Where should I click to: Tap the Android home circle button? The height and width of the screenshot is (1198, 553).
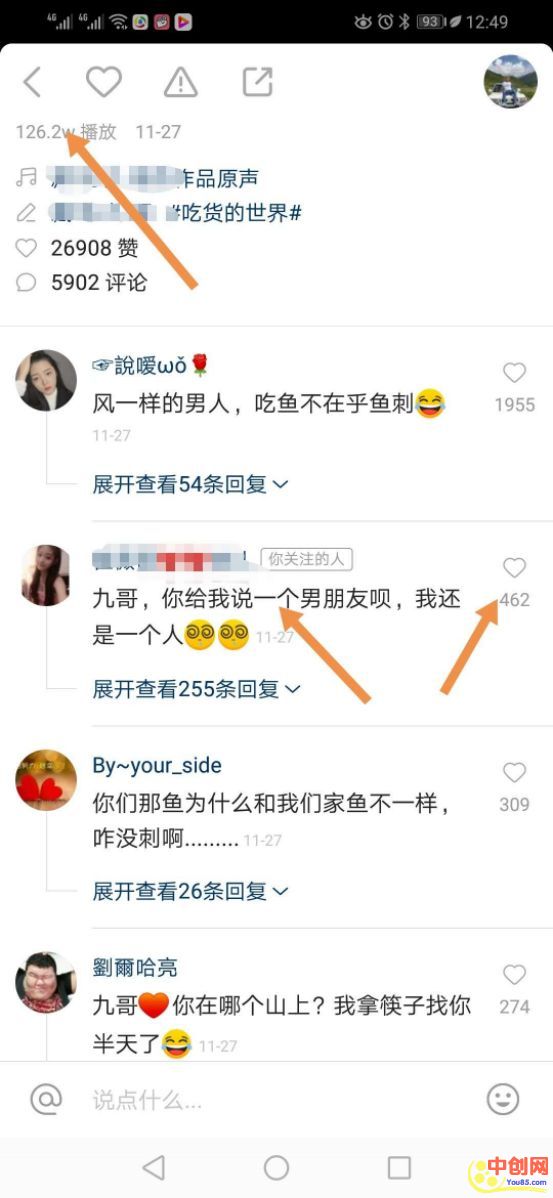coord(276,1167)
